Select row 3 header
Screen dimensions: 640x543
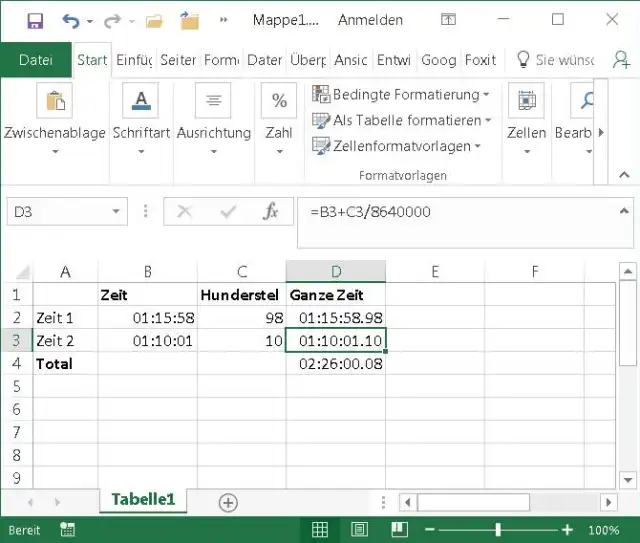(x=16, y=340)
